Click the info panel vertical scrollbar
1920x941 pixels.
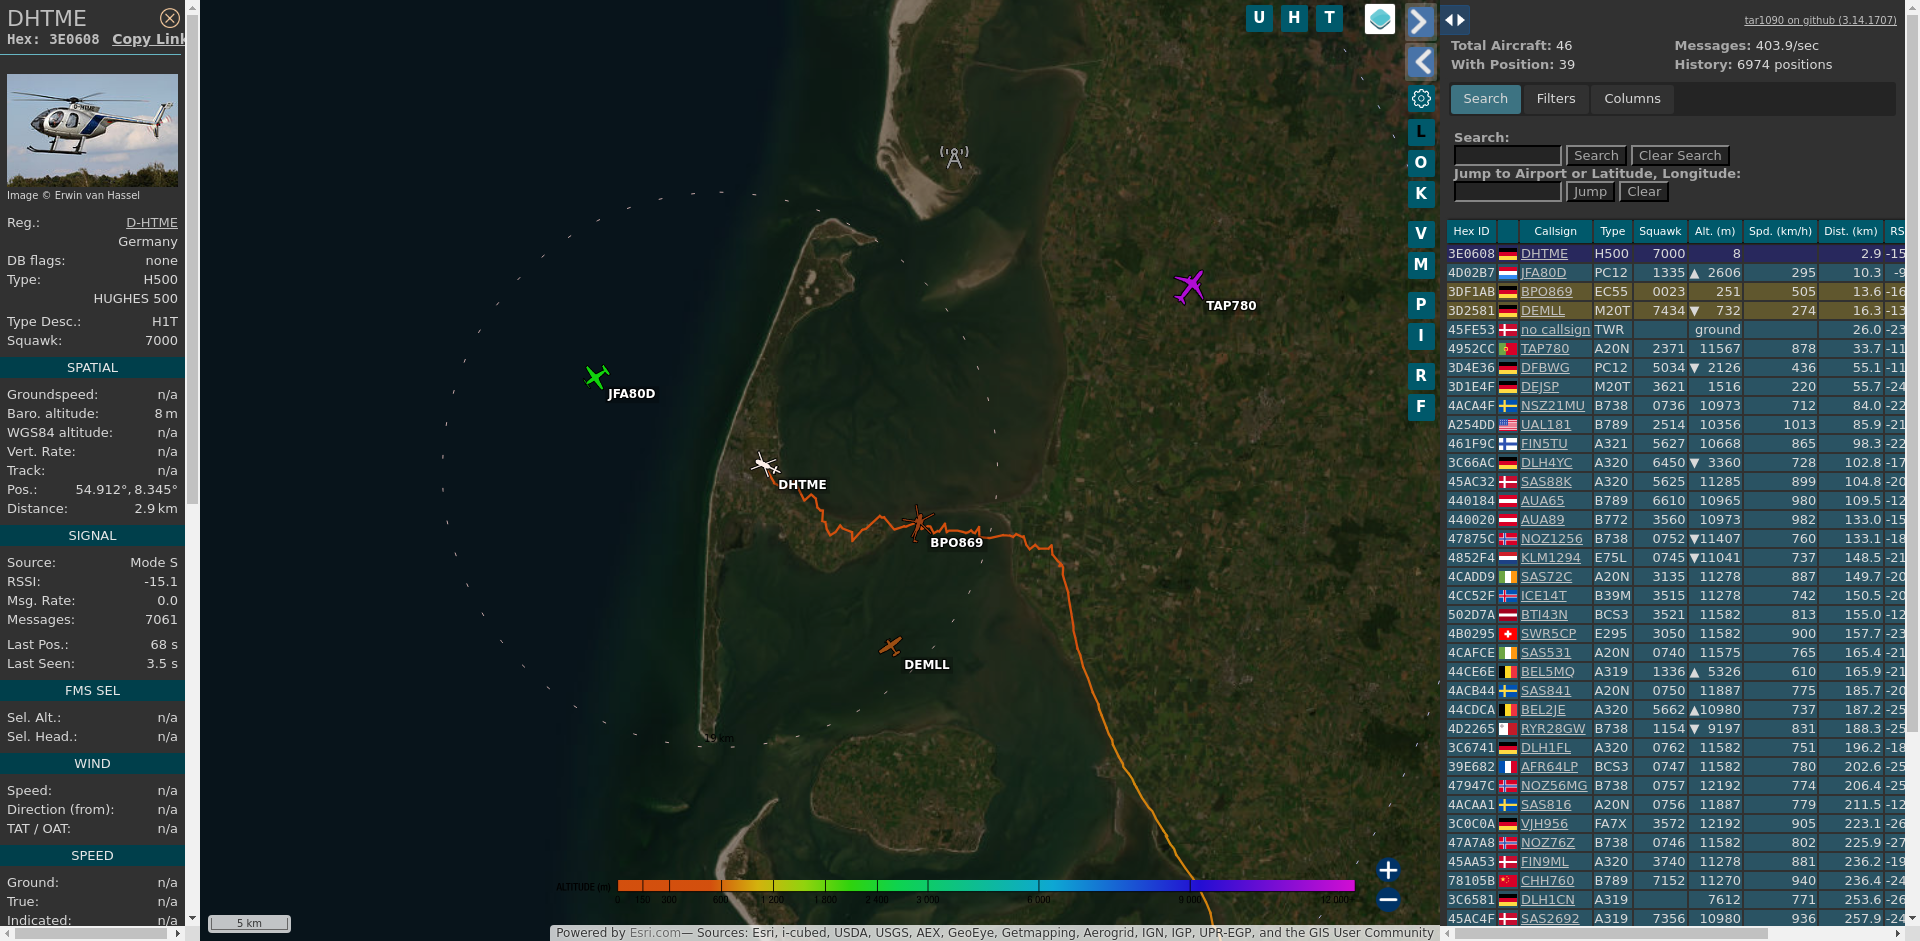pyautogui.click(x=192, y=260)
